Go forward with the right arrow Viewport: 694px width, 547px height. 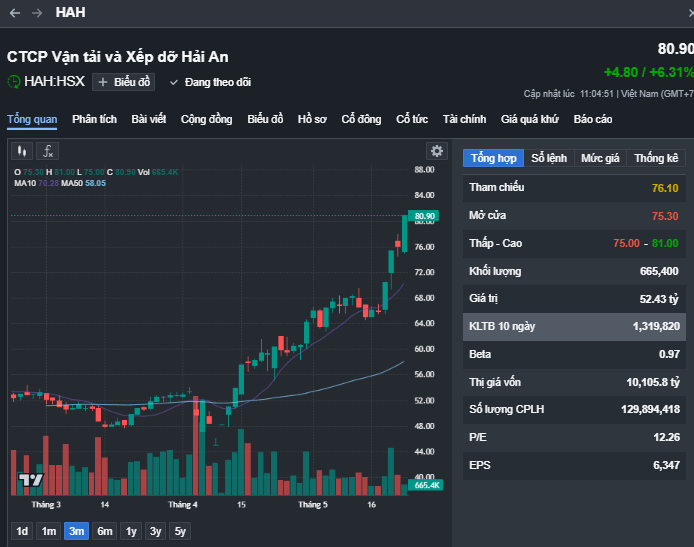point(37,13)
